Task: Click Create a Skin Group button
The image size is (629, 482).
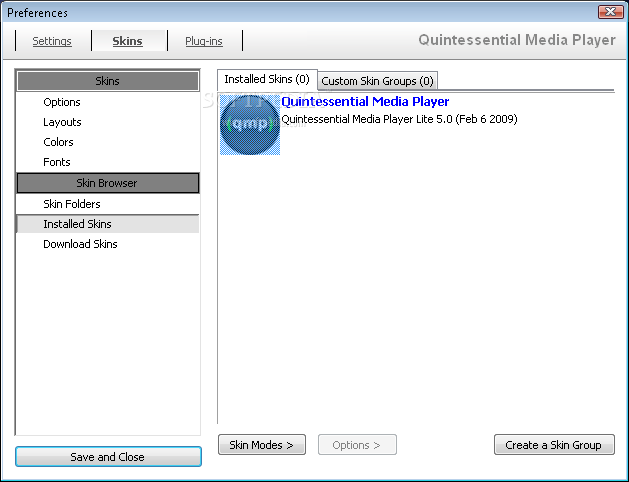Action: pyautogui.click(x=554, y=445)
